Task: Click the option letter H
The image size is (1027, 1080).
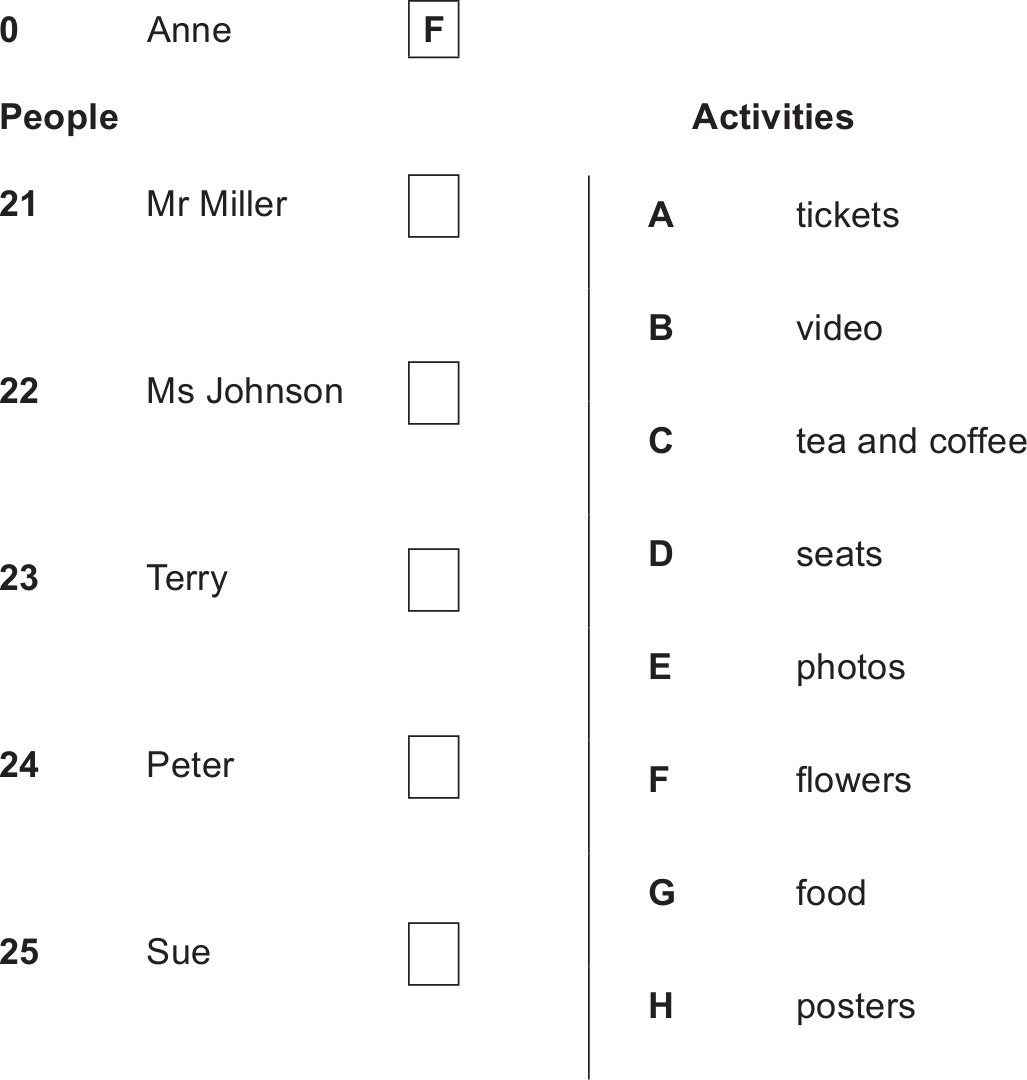Action: coord(660,1006)
